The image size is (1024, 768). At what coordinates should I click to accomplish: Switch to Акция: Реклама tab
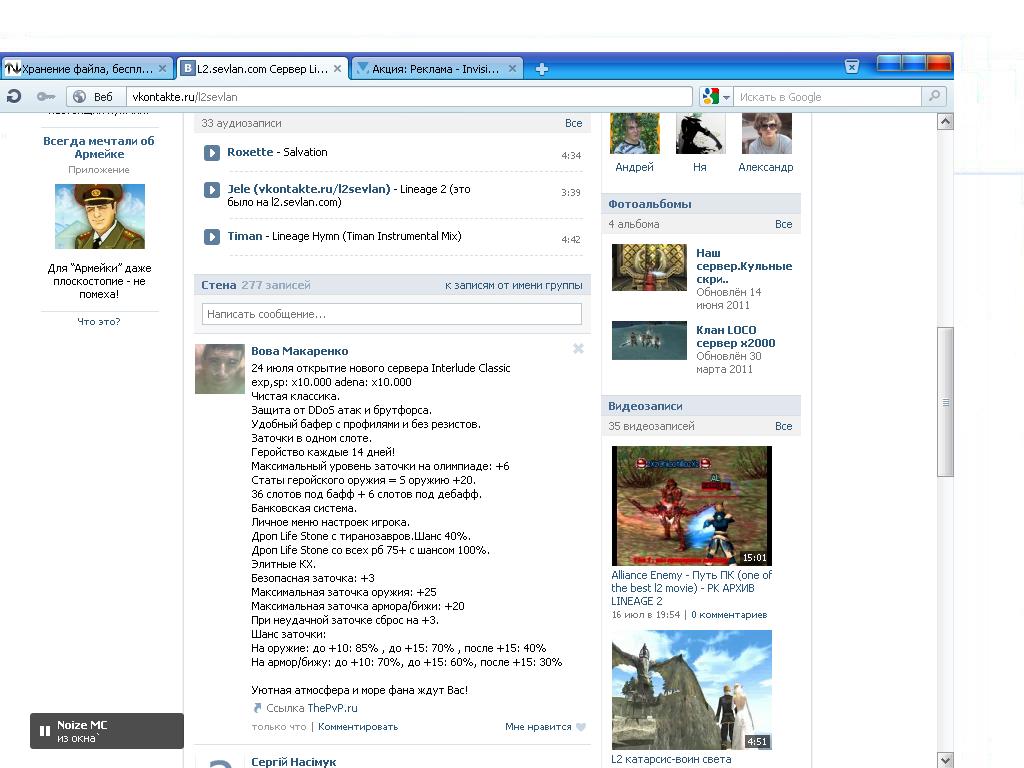tap(436, 69)
